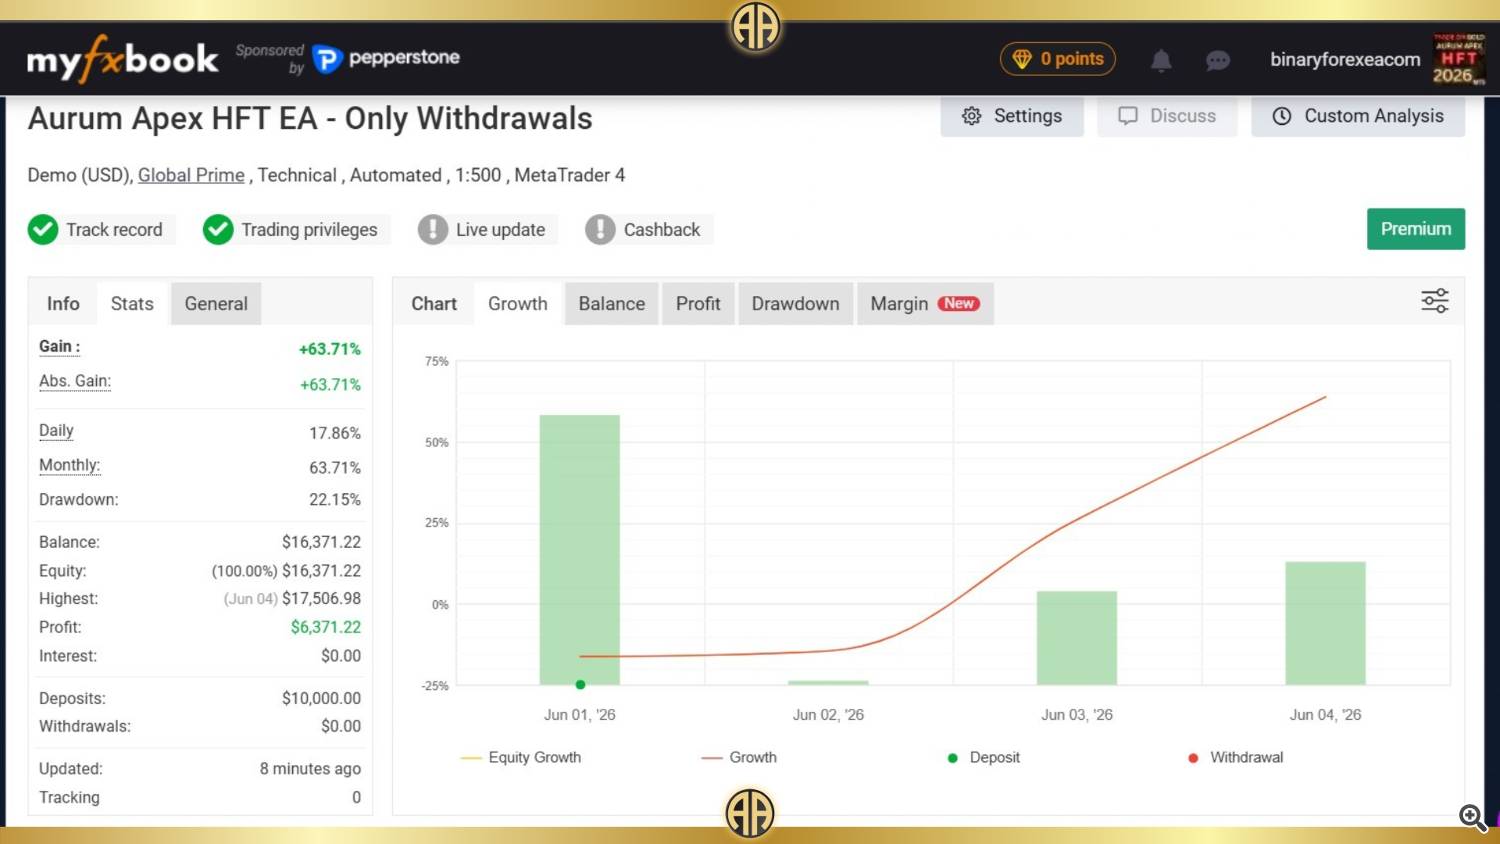1500x844 pixels.
Task: Click the green Premium button
Action: coord(1416,229)
